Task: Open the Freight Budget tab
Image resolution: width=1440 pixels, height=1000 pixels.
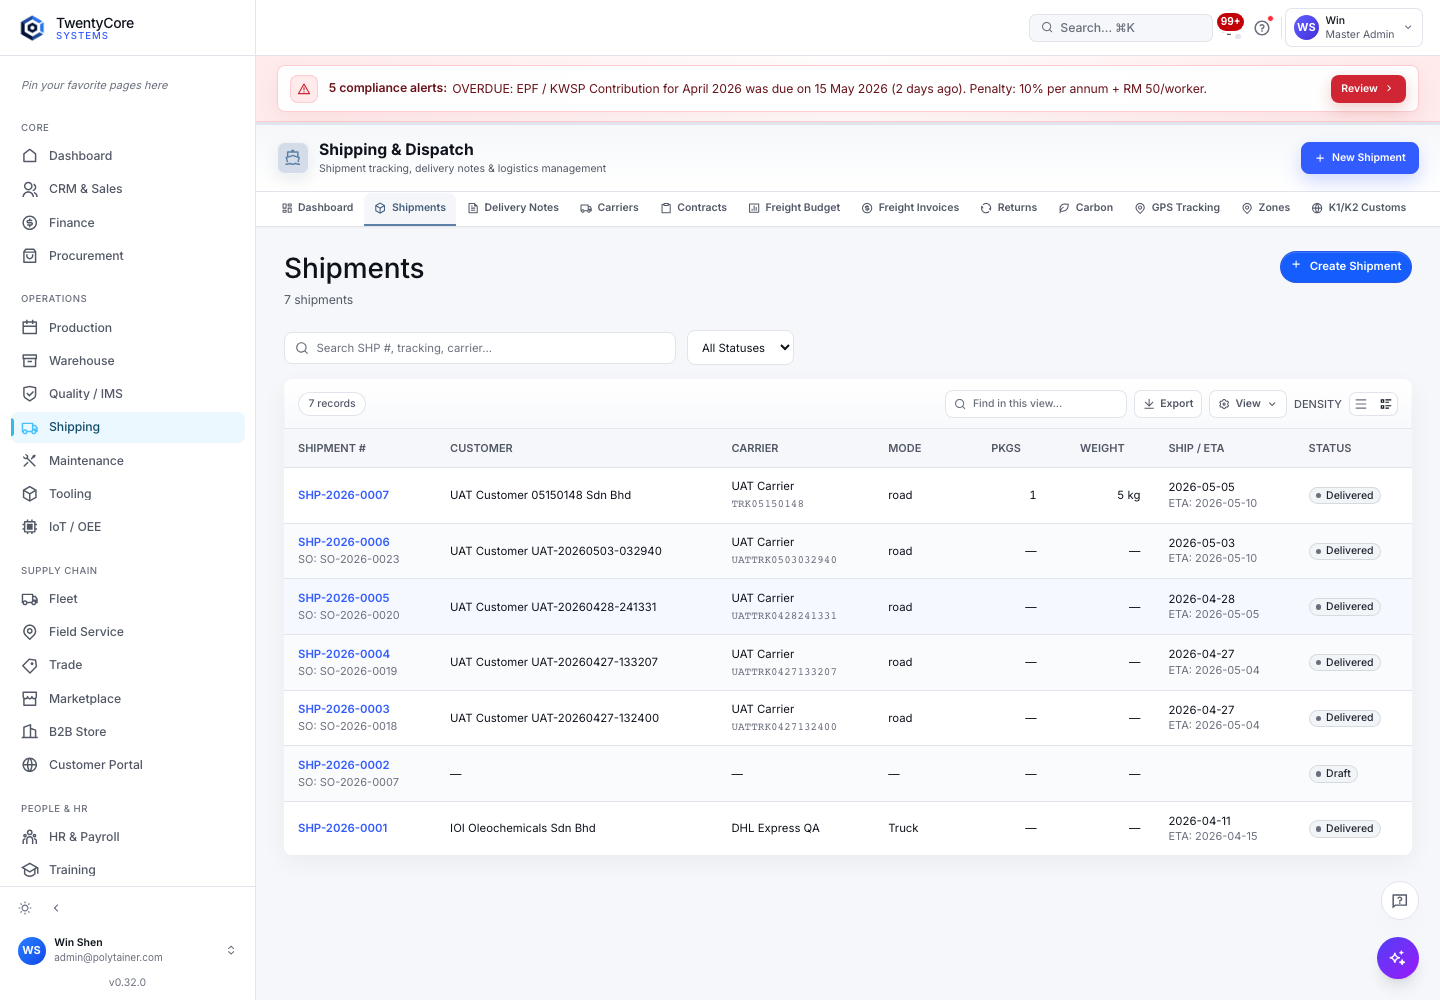Action: point(794,208)
